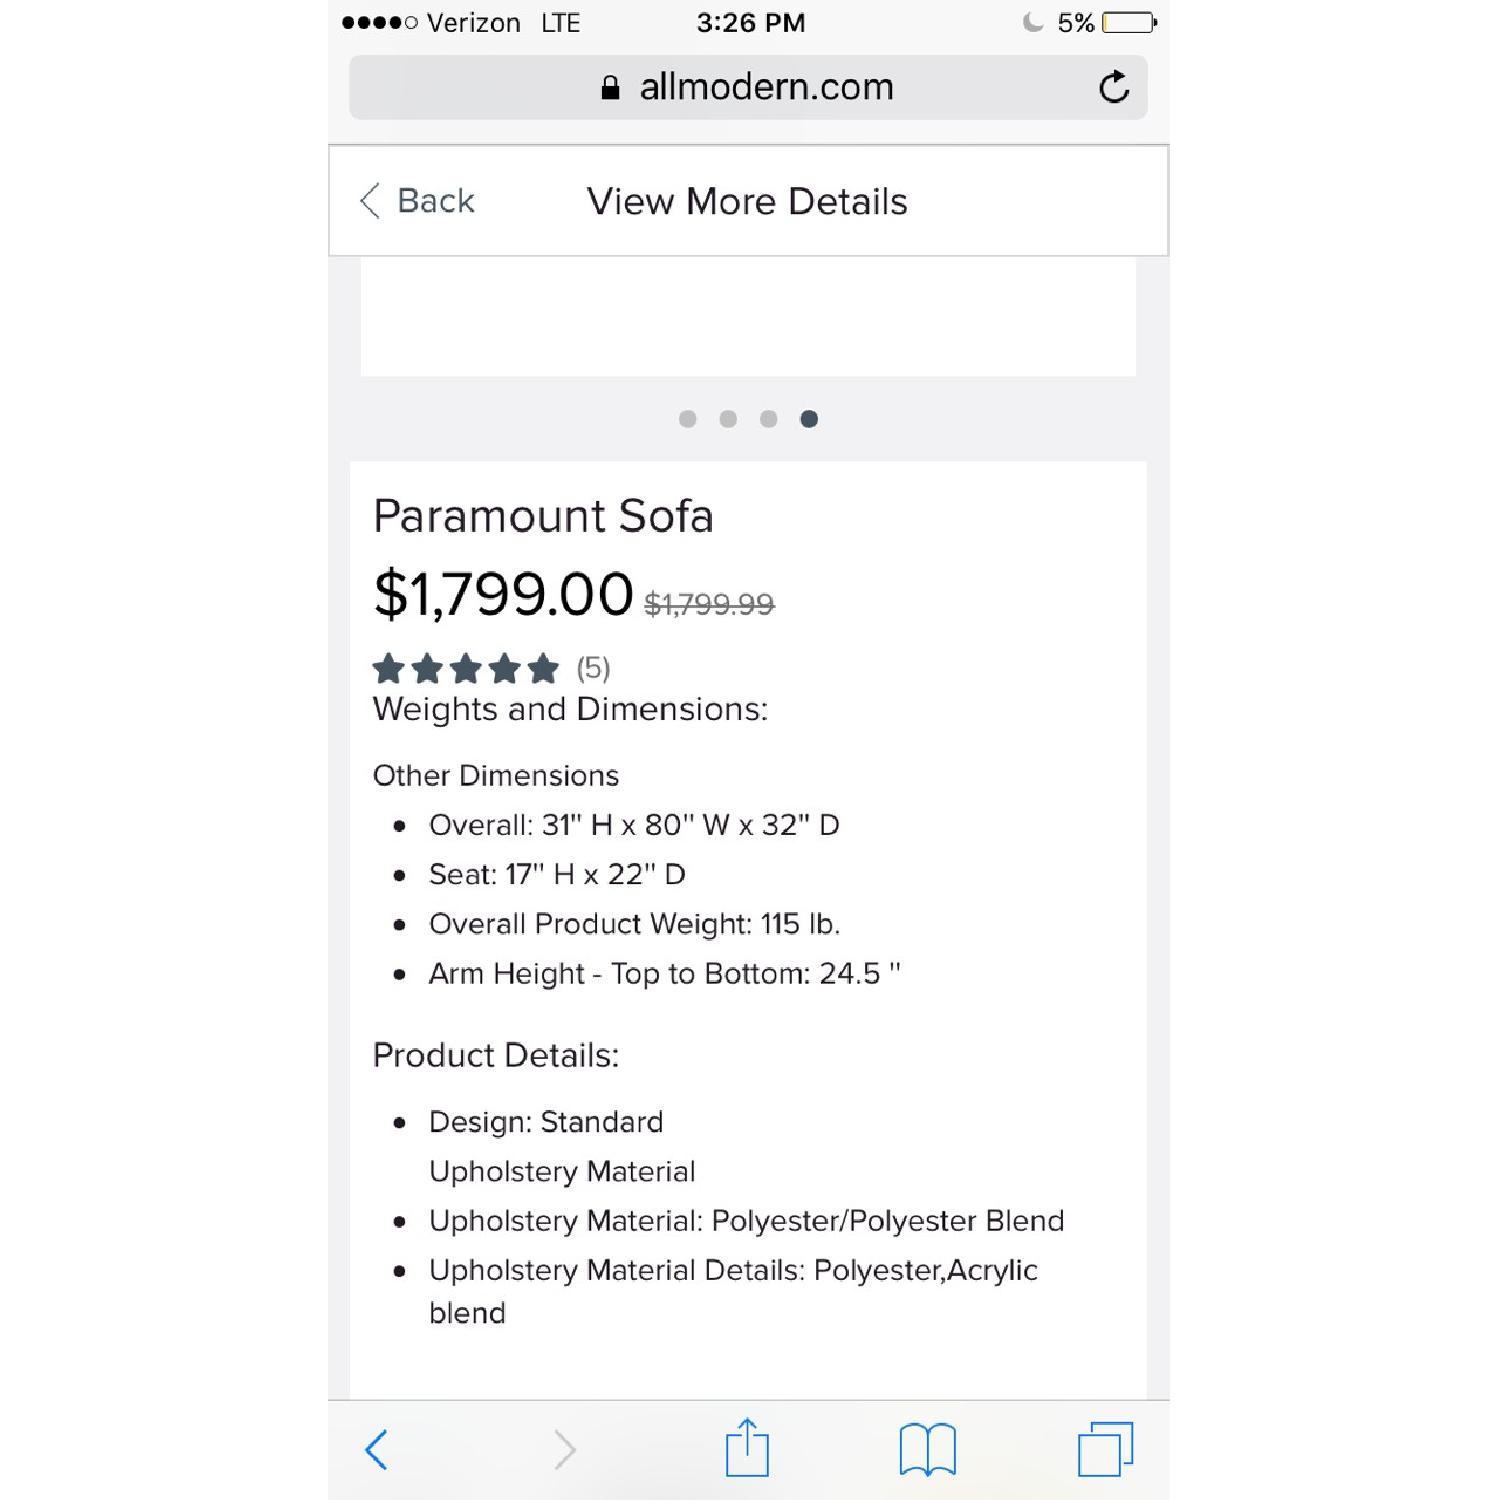Tap the browser forward arrow in bottom toolbar
This screenshot has height=1500, width=1500.
tap(565, 1449)
